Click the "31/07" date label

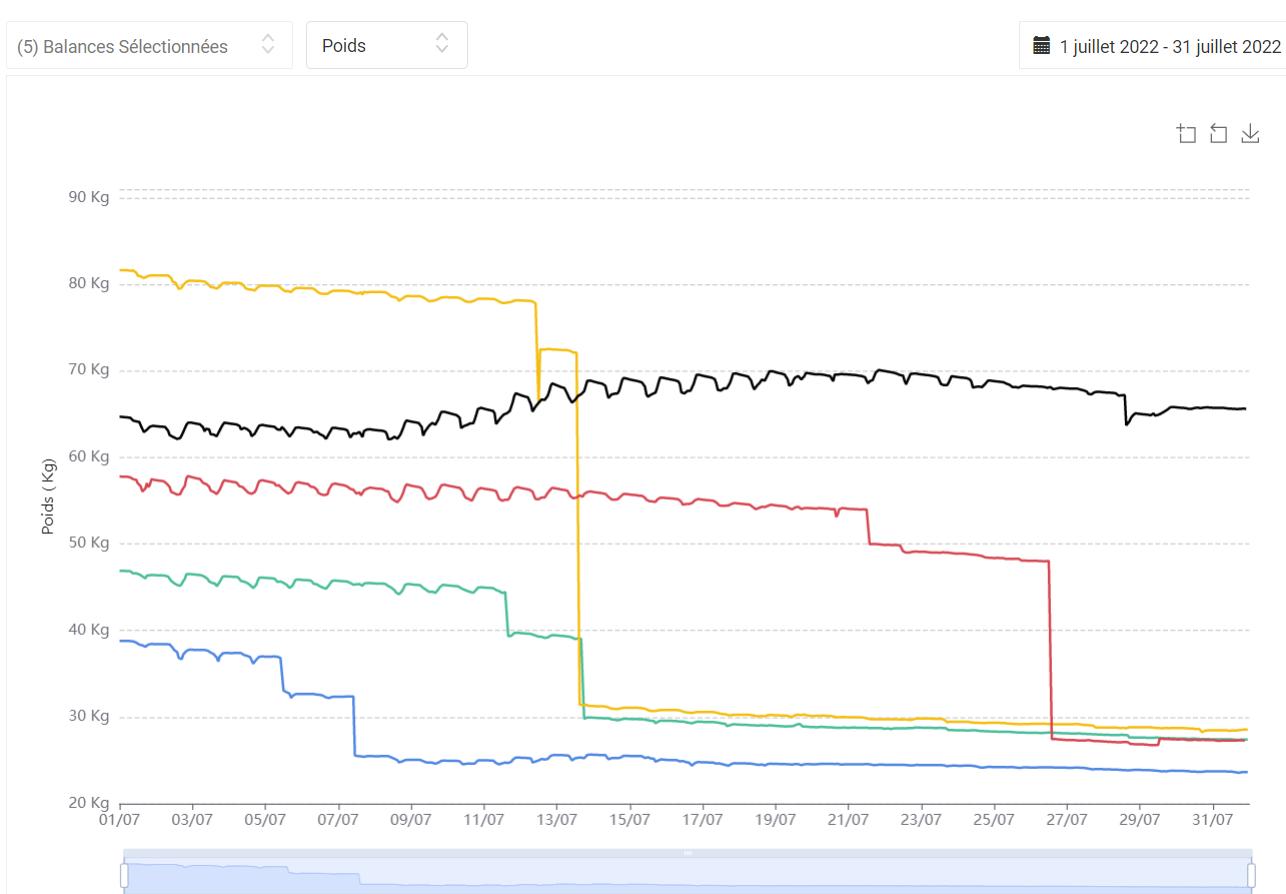1212,821
